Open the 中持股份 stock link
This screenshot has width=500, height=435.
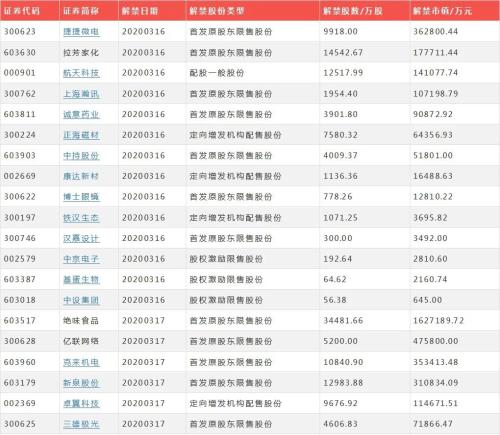81,156
